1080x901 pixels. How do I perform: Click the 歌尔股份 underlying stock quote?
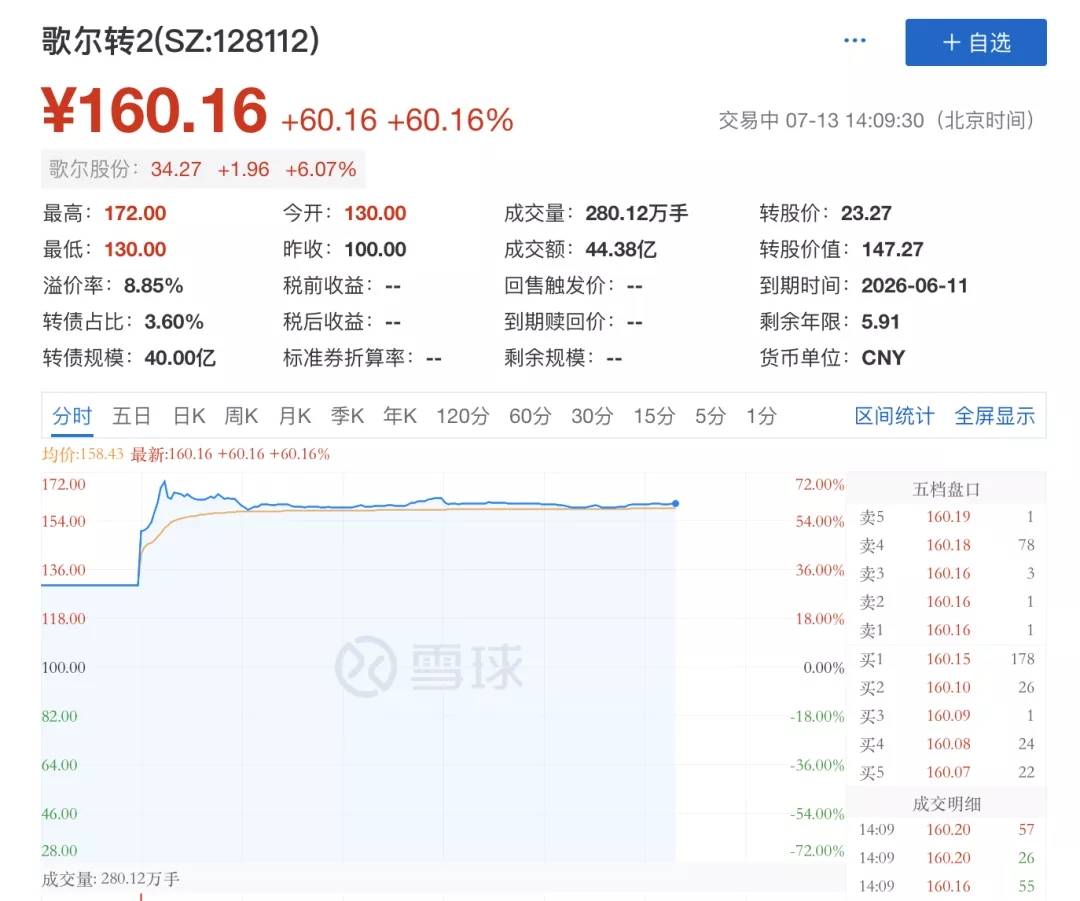pos(203,169)
